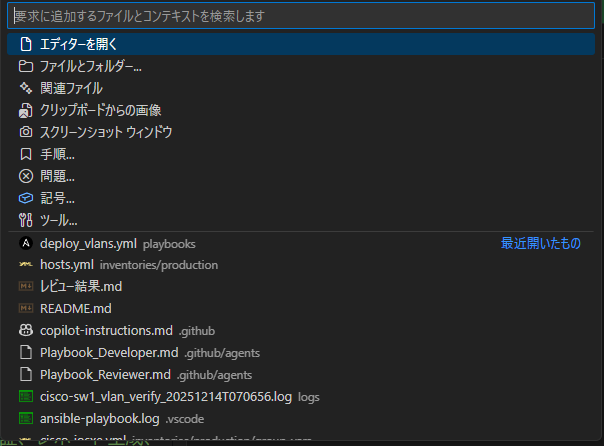Viewport: 604px width, 446px height.
Task: Click the sparkle icon beside 関連ファイル
Action: tap(26, 89)
